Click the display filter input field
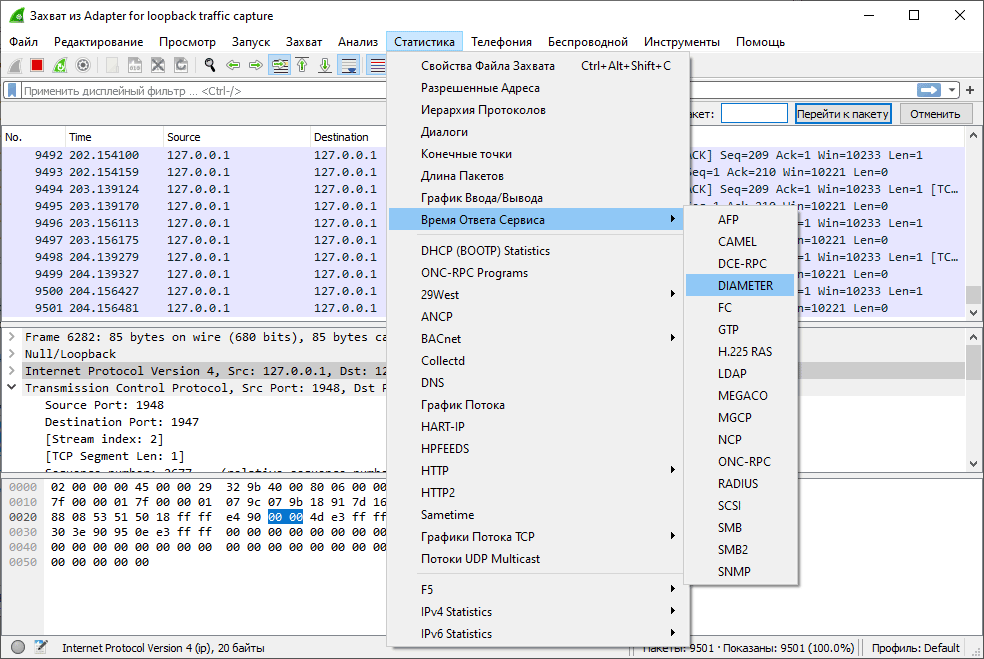 pos(204,90)
